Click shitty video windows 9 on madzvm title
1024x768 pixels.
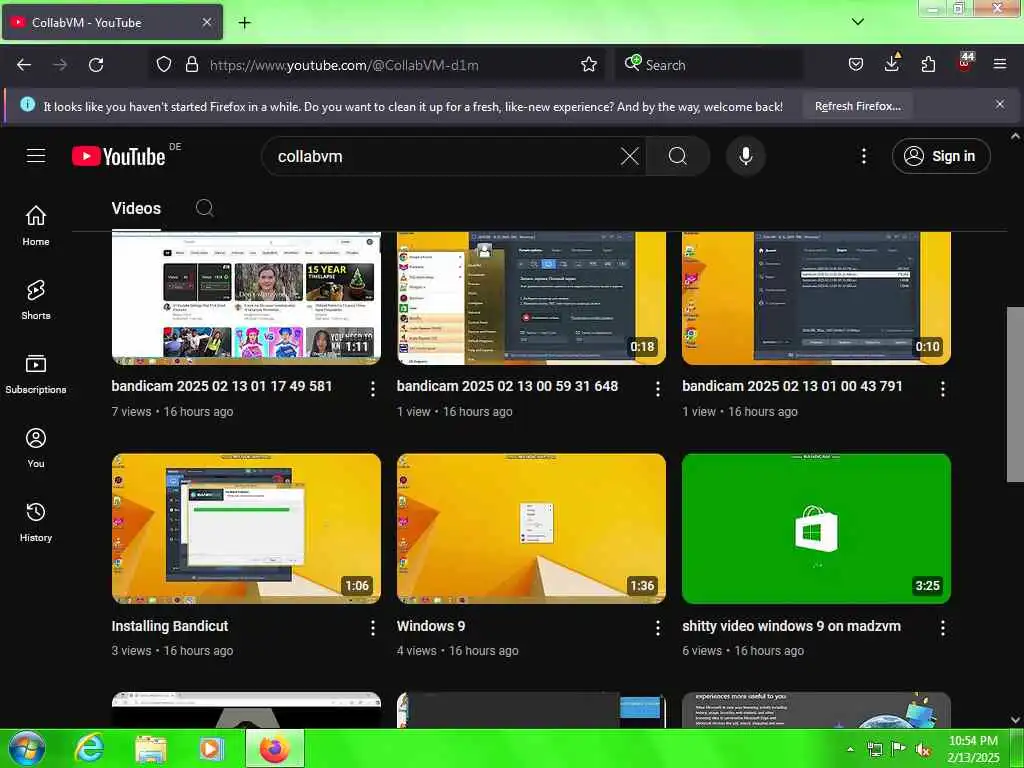[x=792, y=626]
